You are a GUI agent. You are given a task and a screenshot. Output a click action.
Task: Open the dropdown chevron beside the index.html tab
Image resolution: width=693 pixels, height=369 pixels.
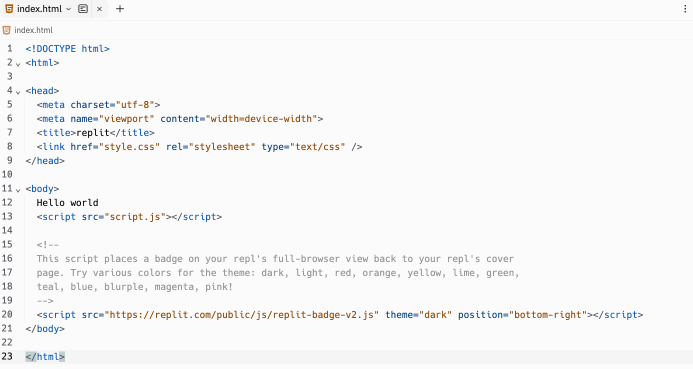[x=69, y=9]
